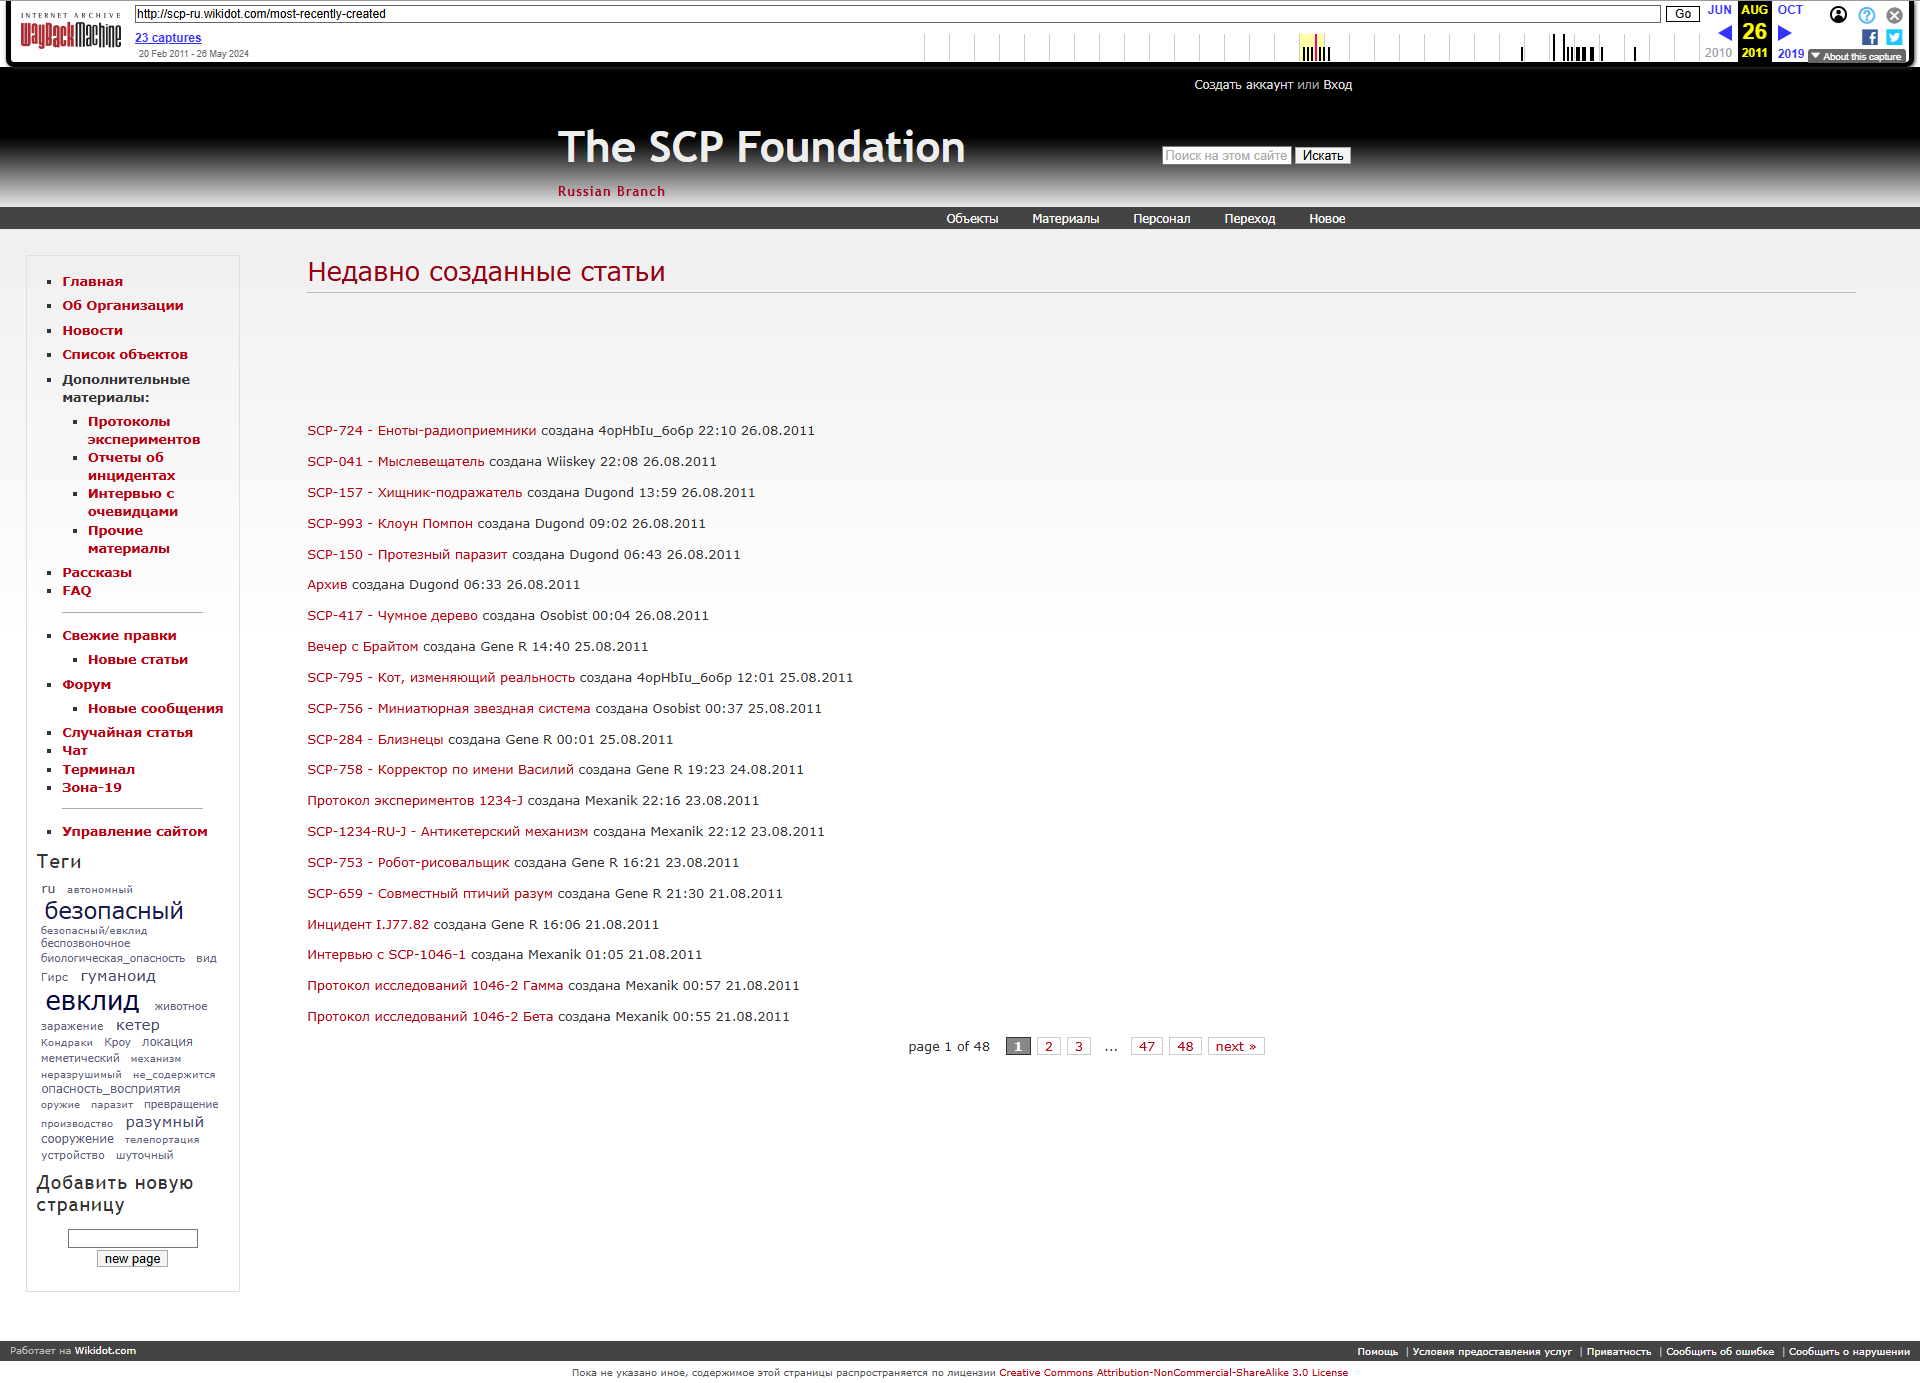Select the year 2019 in the timeline

click(1791, 54)
